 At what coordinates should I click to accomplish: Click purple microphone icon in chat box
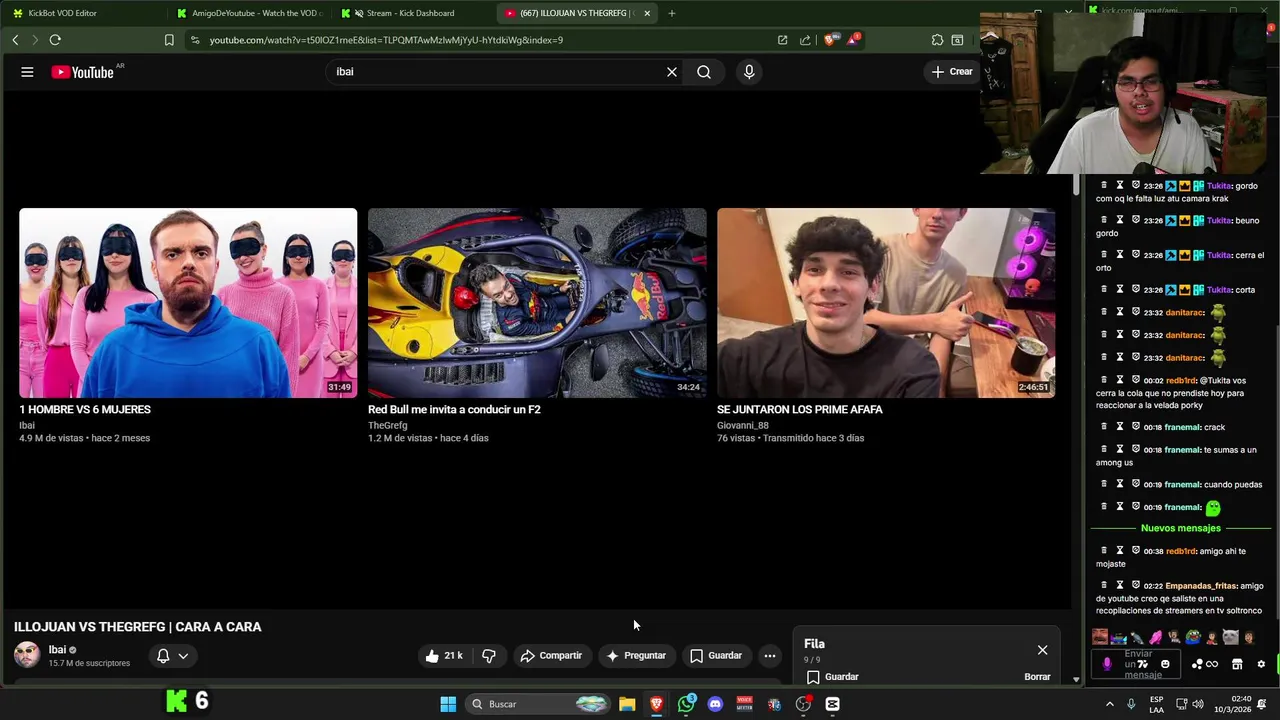click(x=1107, y=664)
